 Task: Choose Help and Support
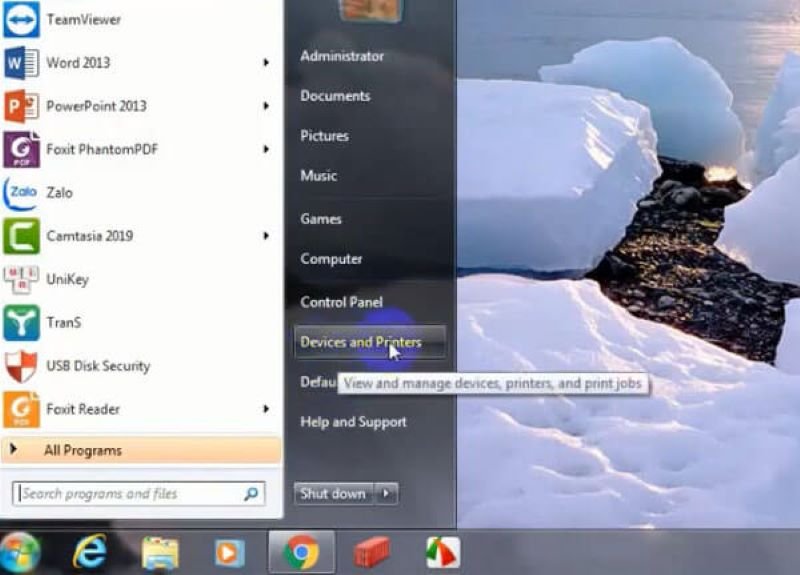click(353, 422)
